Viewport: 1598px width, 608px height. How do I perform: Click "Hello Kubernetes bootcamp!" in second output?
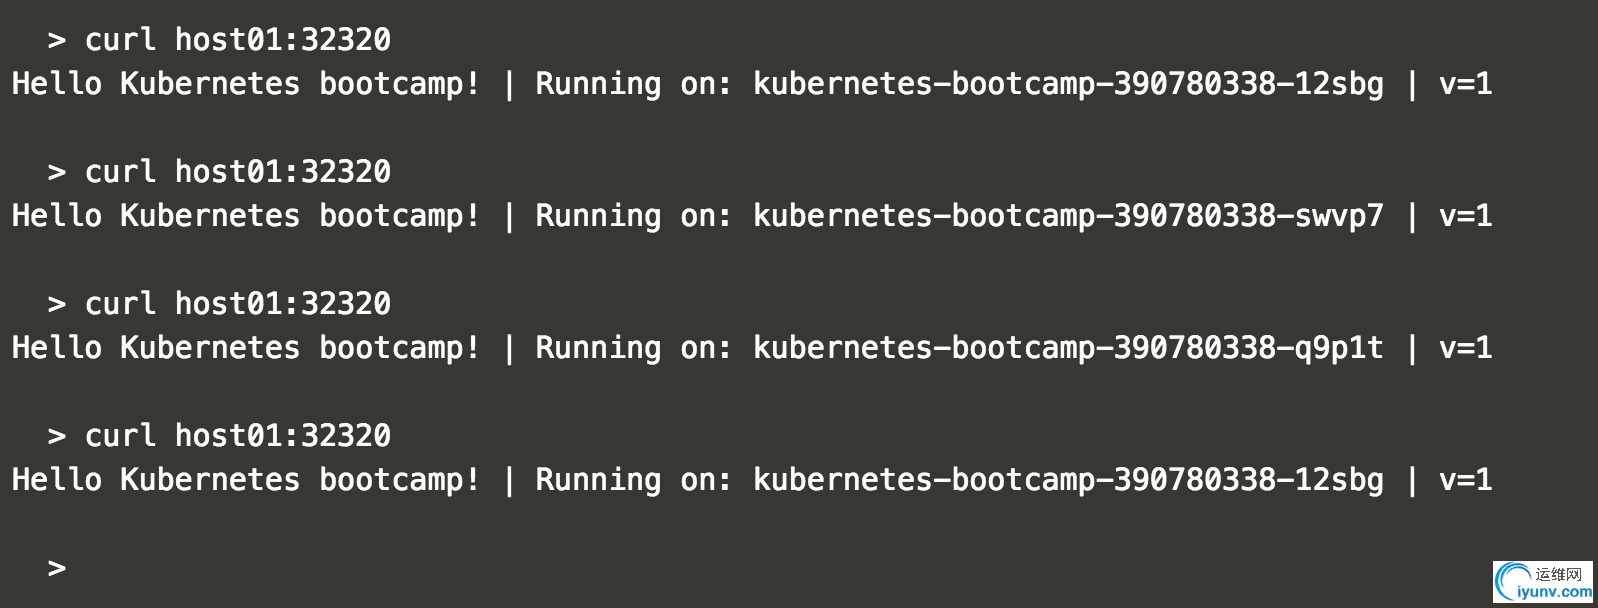[x=246, y=216]
